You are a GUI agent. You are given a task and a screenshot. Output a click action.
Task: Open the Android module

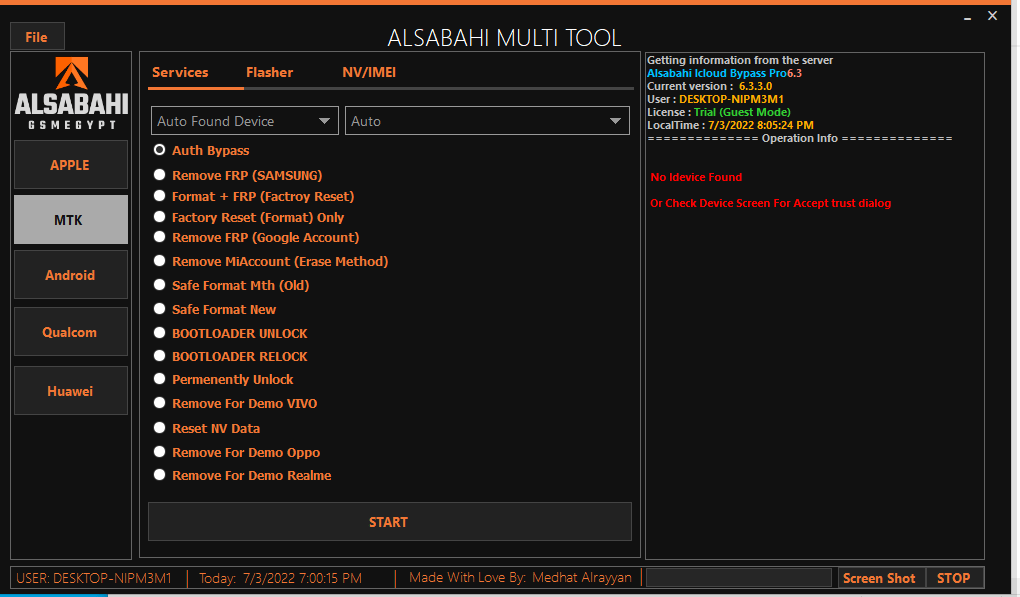(70, 274)
